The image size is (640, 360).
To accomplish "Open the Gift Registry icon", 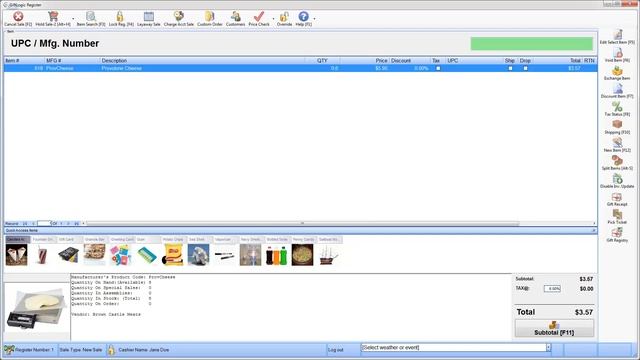I will (x=617, y=233).
